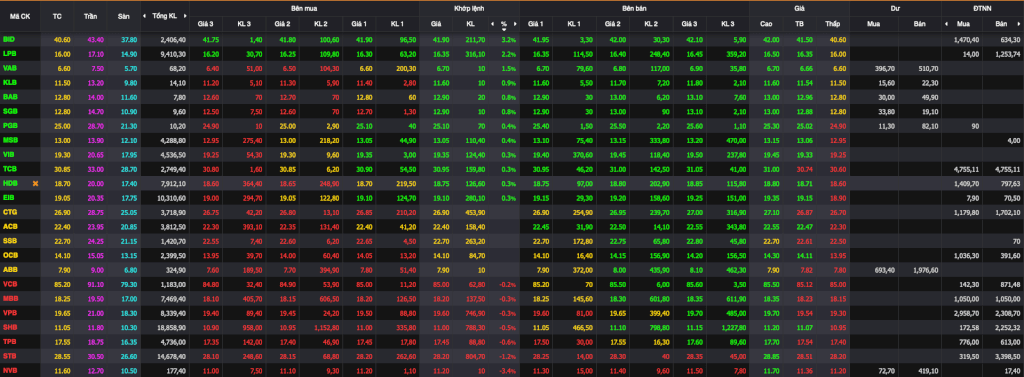Select the OCB ticker symbol
This screenshot has height=377, width=1024.
coord(10,255)
